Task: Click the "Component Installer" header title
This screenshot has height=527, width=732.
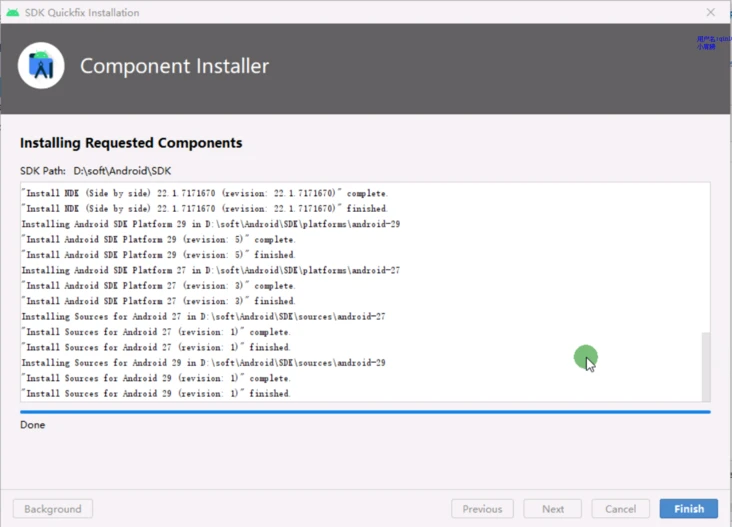Action: click(x=174, y=66)
